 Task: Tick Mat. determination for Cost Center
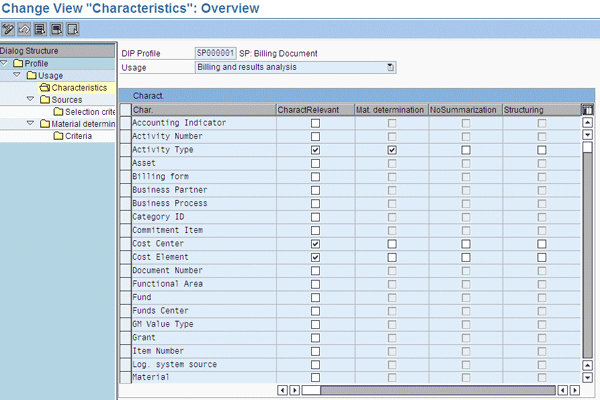(x=392, y=244)
